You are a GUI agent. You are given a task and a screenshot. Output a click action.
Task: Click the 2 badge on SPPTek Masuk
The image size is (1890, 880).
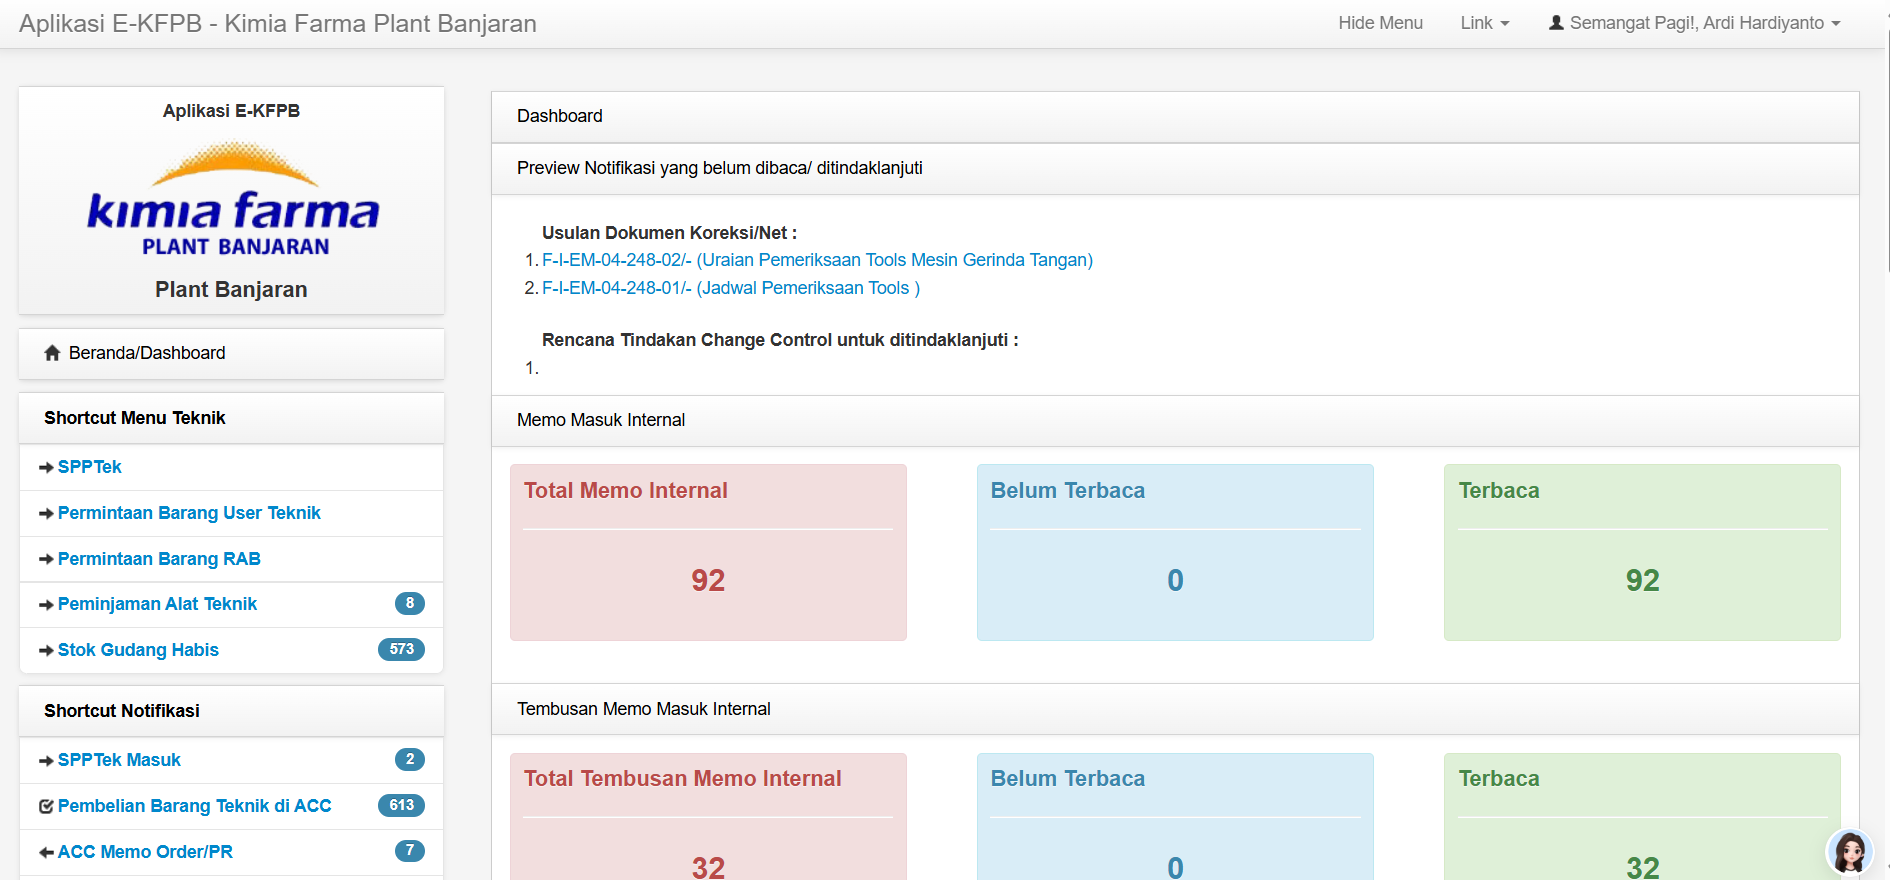(409, 760)
